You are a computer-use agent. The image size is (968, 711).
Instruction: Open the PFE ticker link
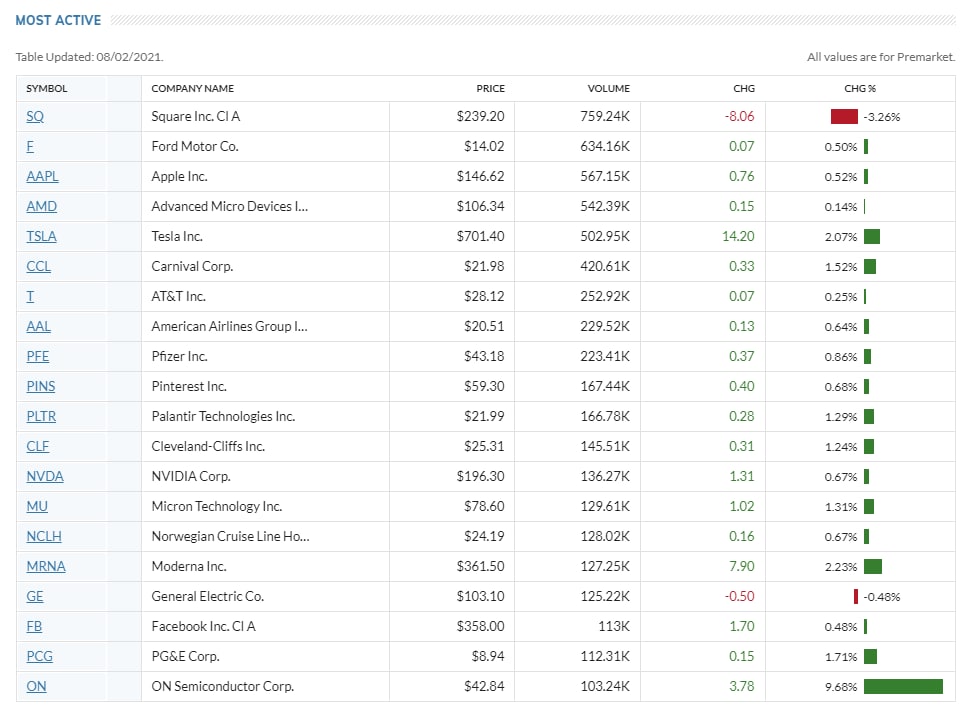coord(38,356)
